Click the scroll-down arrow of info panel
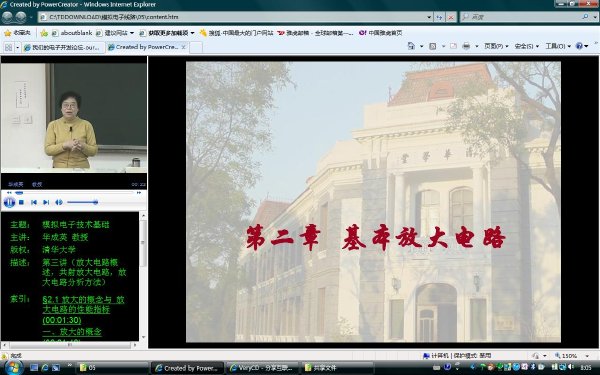 coord(143,337)
